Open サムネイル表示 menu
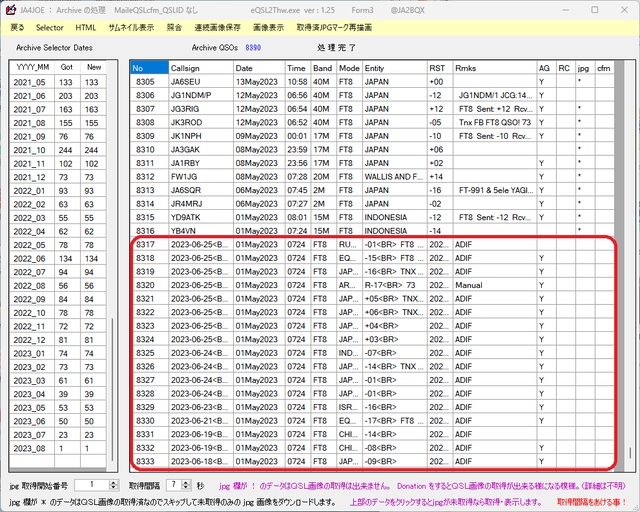This screenshot has width=640, height=512. point(131,28)
